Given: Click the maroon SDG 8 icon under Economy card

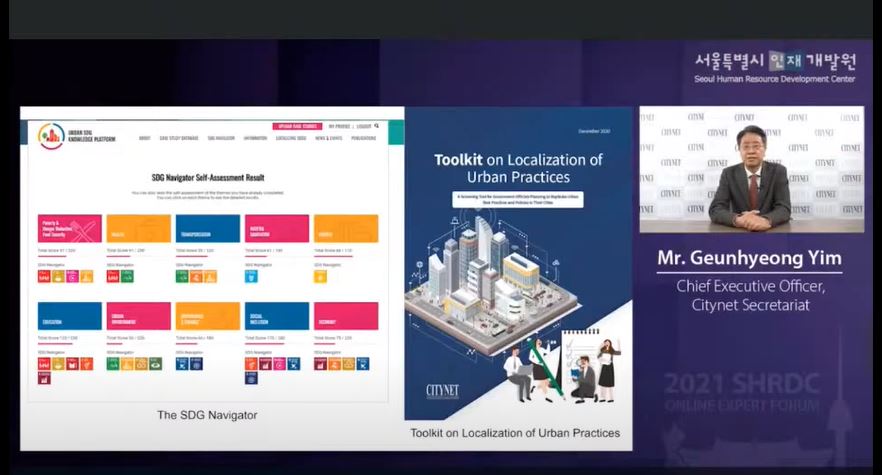Looking at the screenshot, I should pos(321,364).
